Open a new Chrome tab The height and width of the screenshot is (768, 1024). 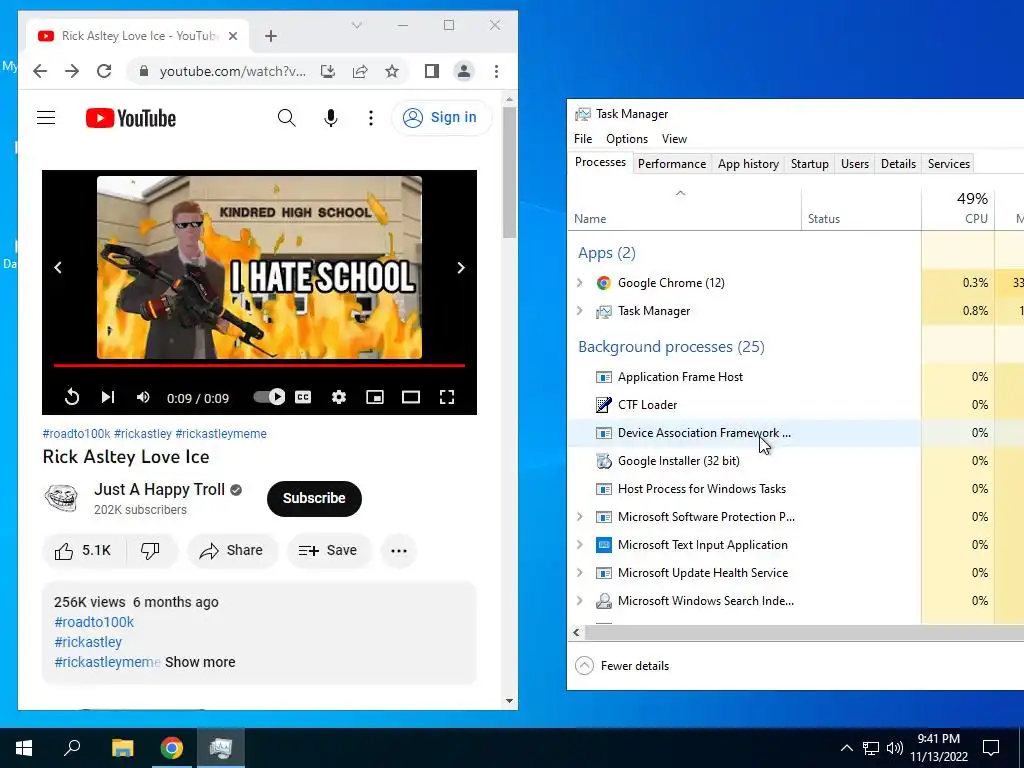pyautogui.click(x=271, y=36)
